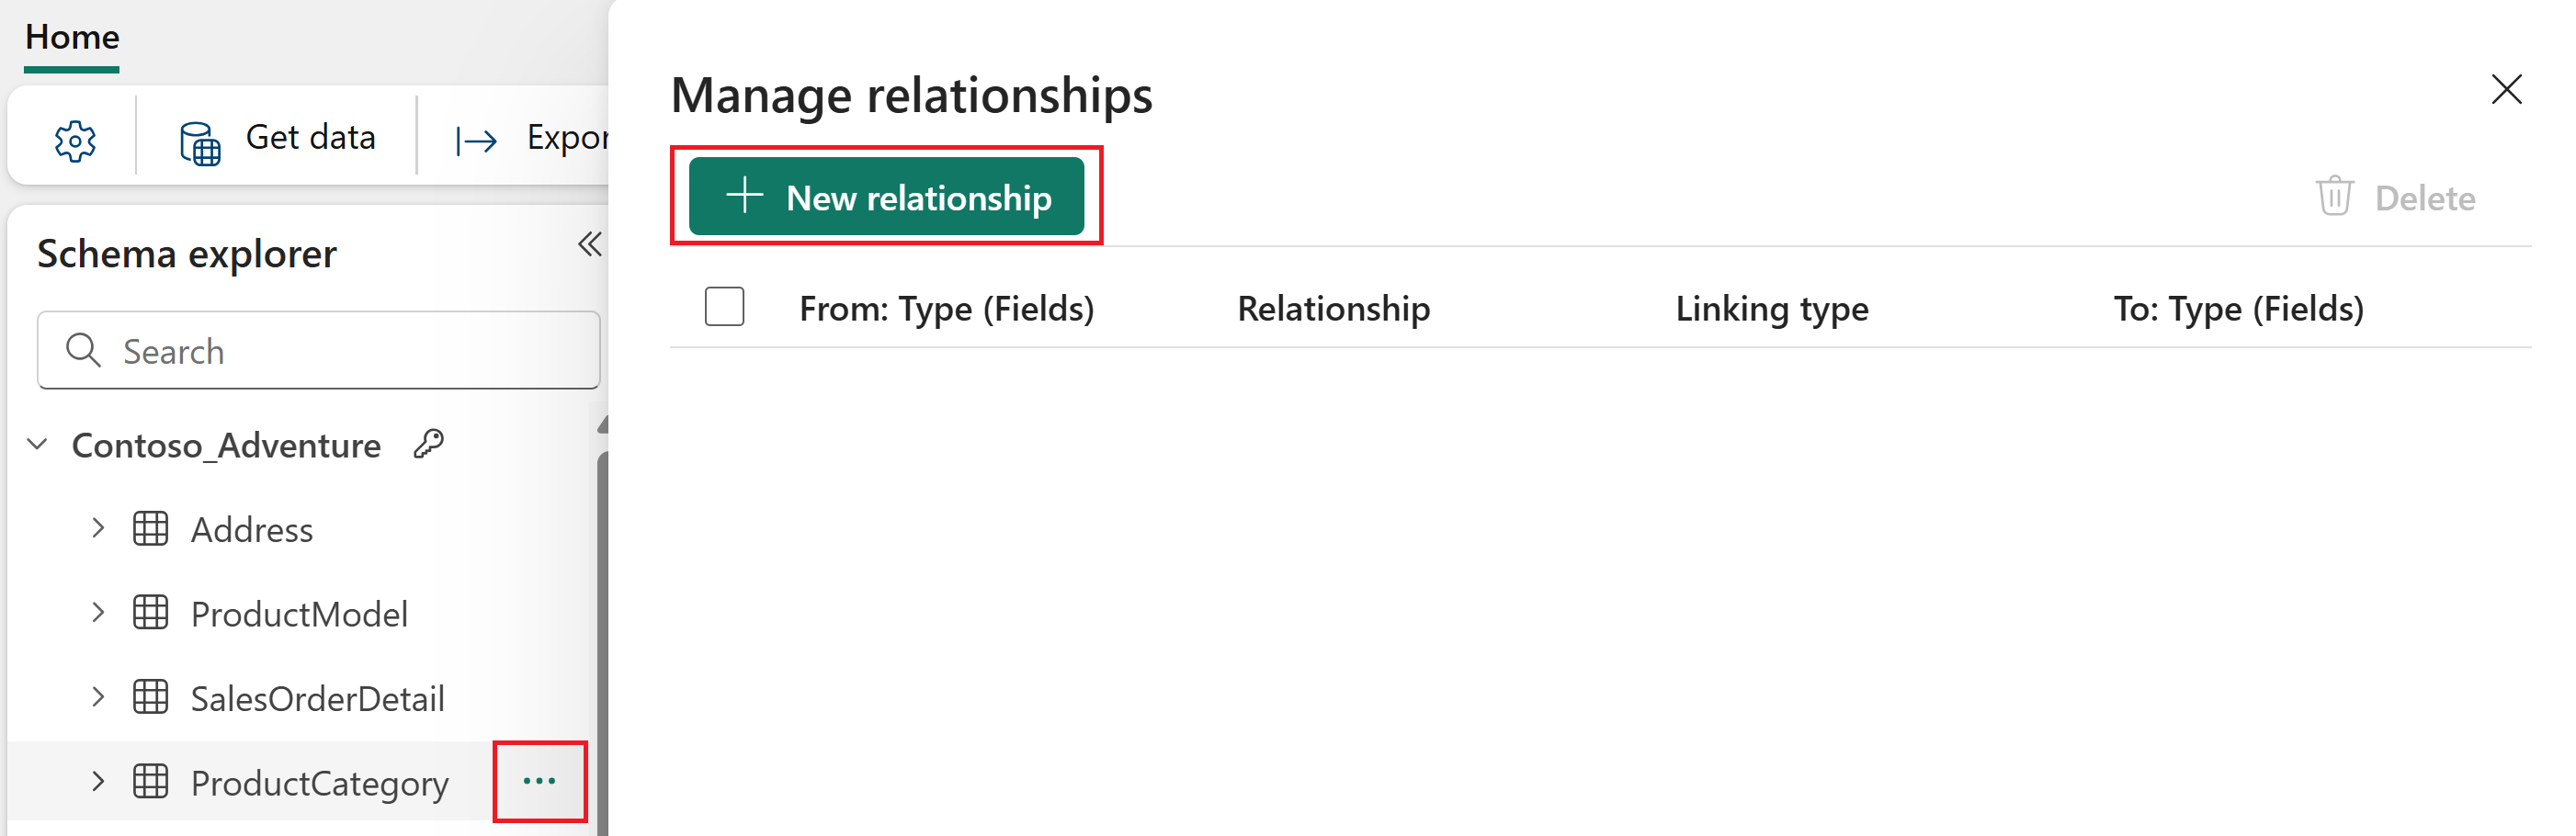Close the Manage relationships panel
Image resolution: width=2576 pixels, height=836 pixels.
[x=2506, y=89]
